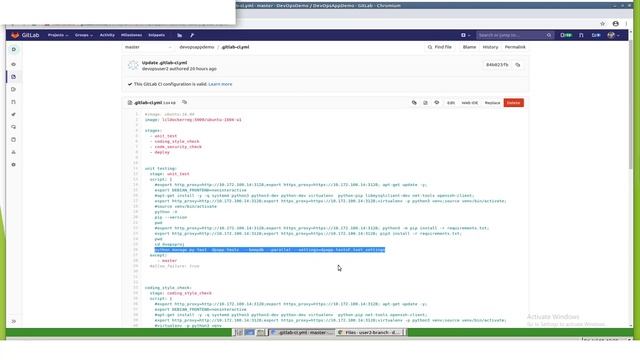640x360 pixels.
Task: Expand the Groups dropdown in navbar
Action: tap(84, 35)
